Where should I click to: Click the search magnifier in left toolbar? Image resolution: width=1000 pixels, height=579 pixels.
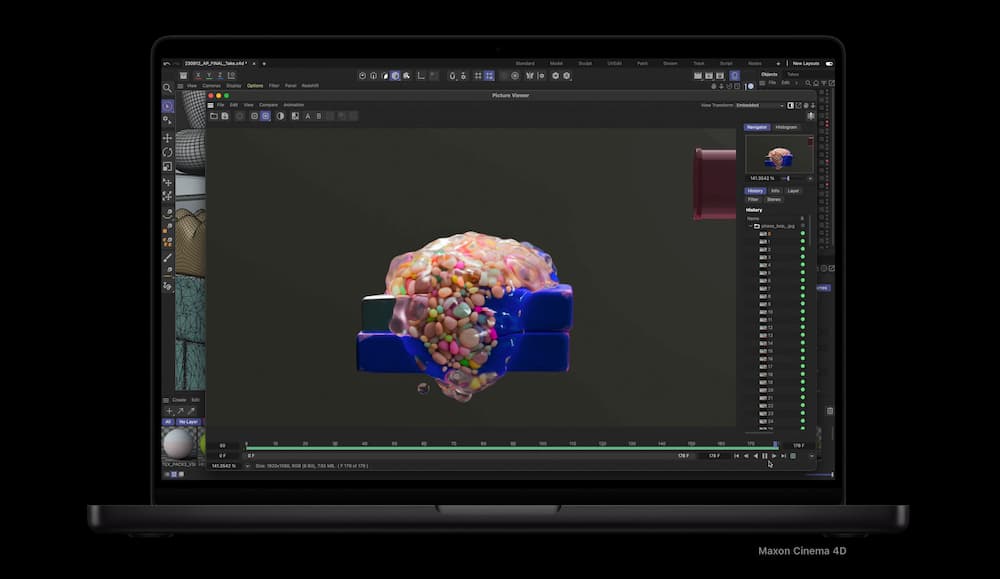coord(167,88)
